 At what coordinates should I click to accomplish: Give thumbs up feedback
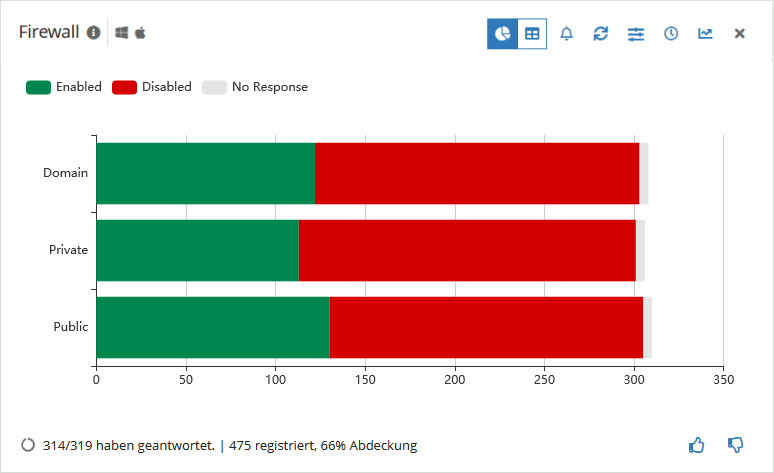pos(697,445)
